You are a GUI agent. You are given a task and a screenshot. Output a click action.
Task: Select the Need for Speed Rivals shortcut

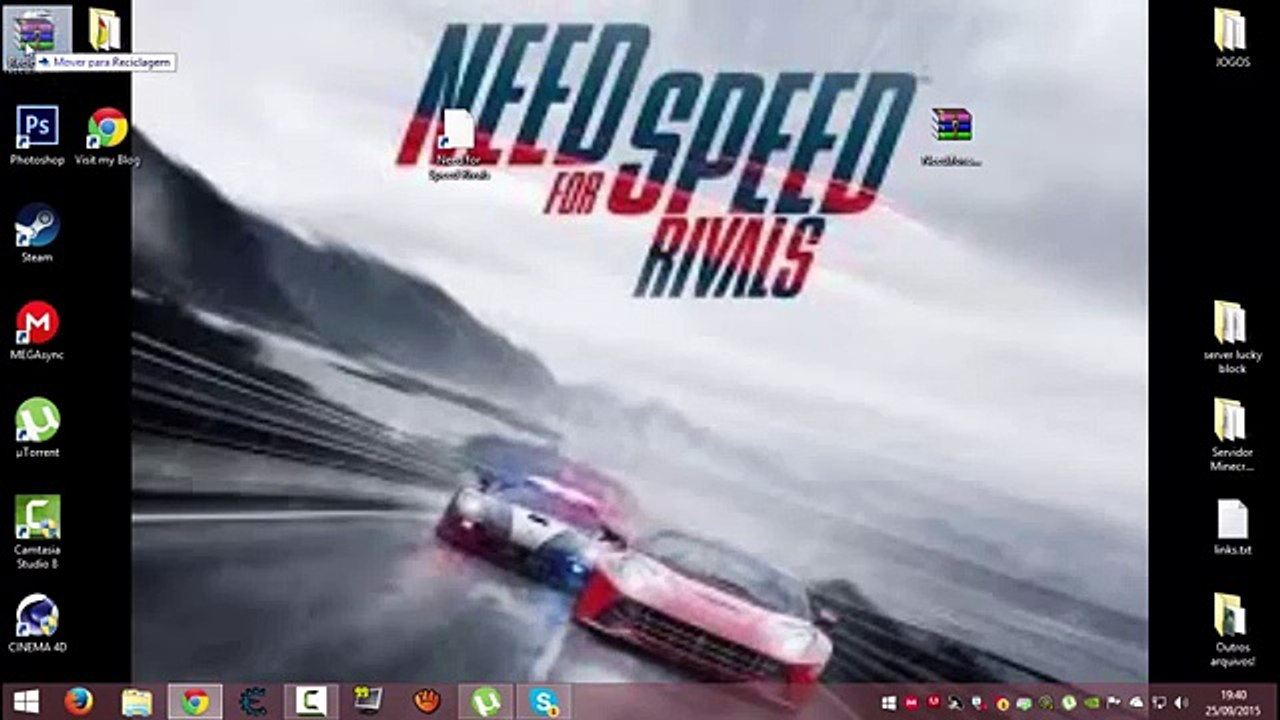(x=459, y=145)
